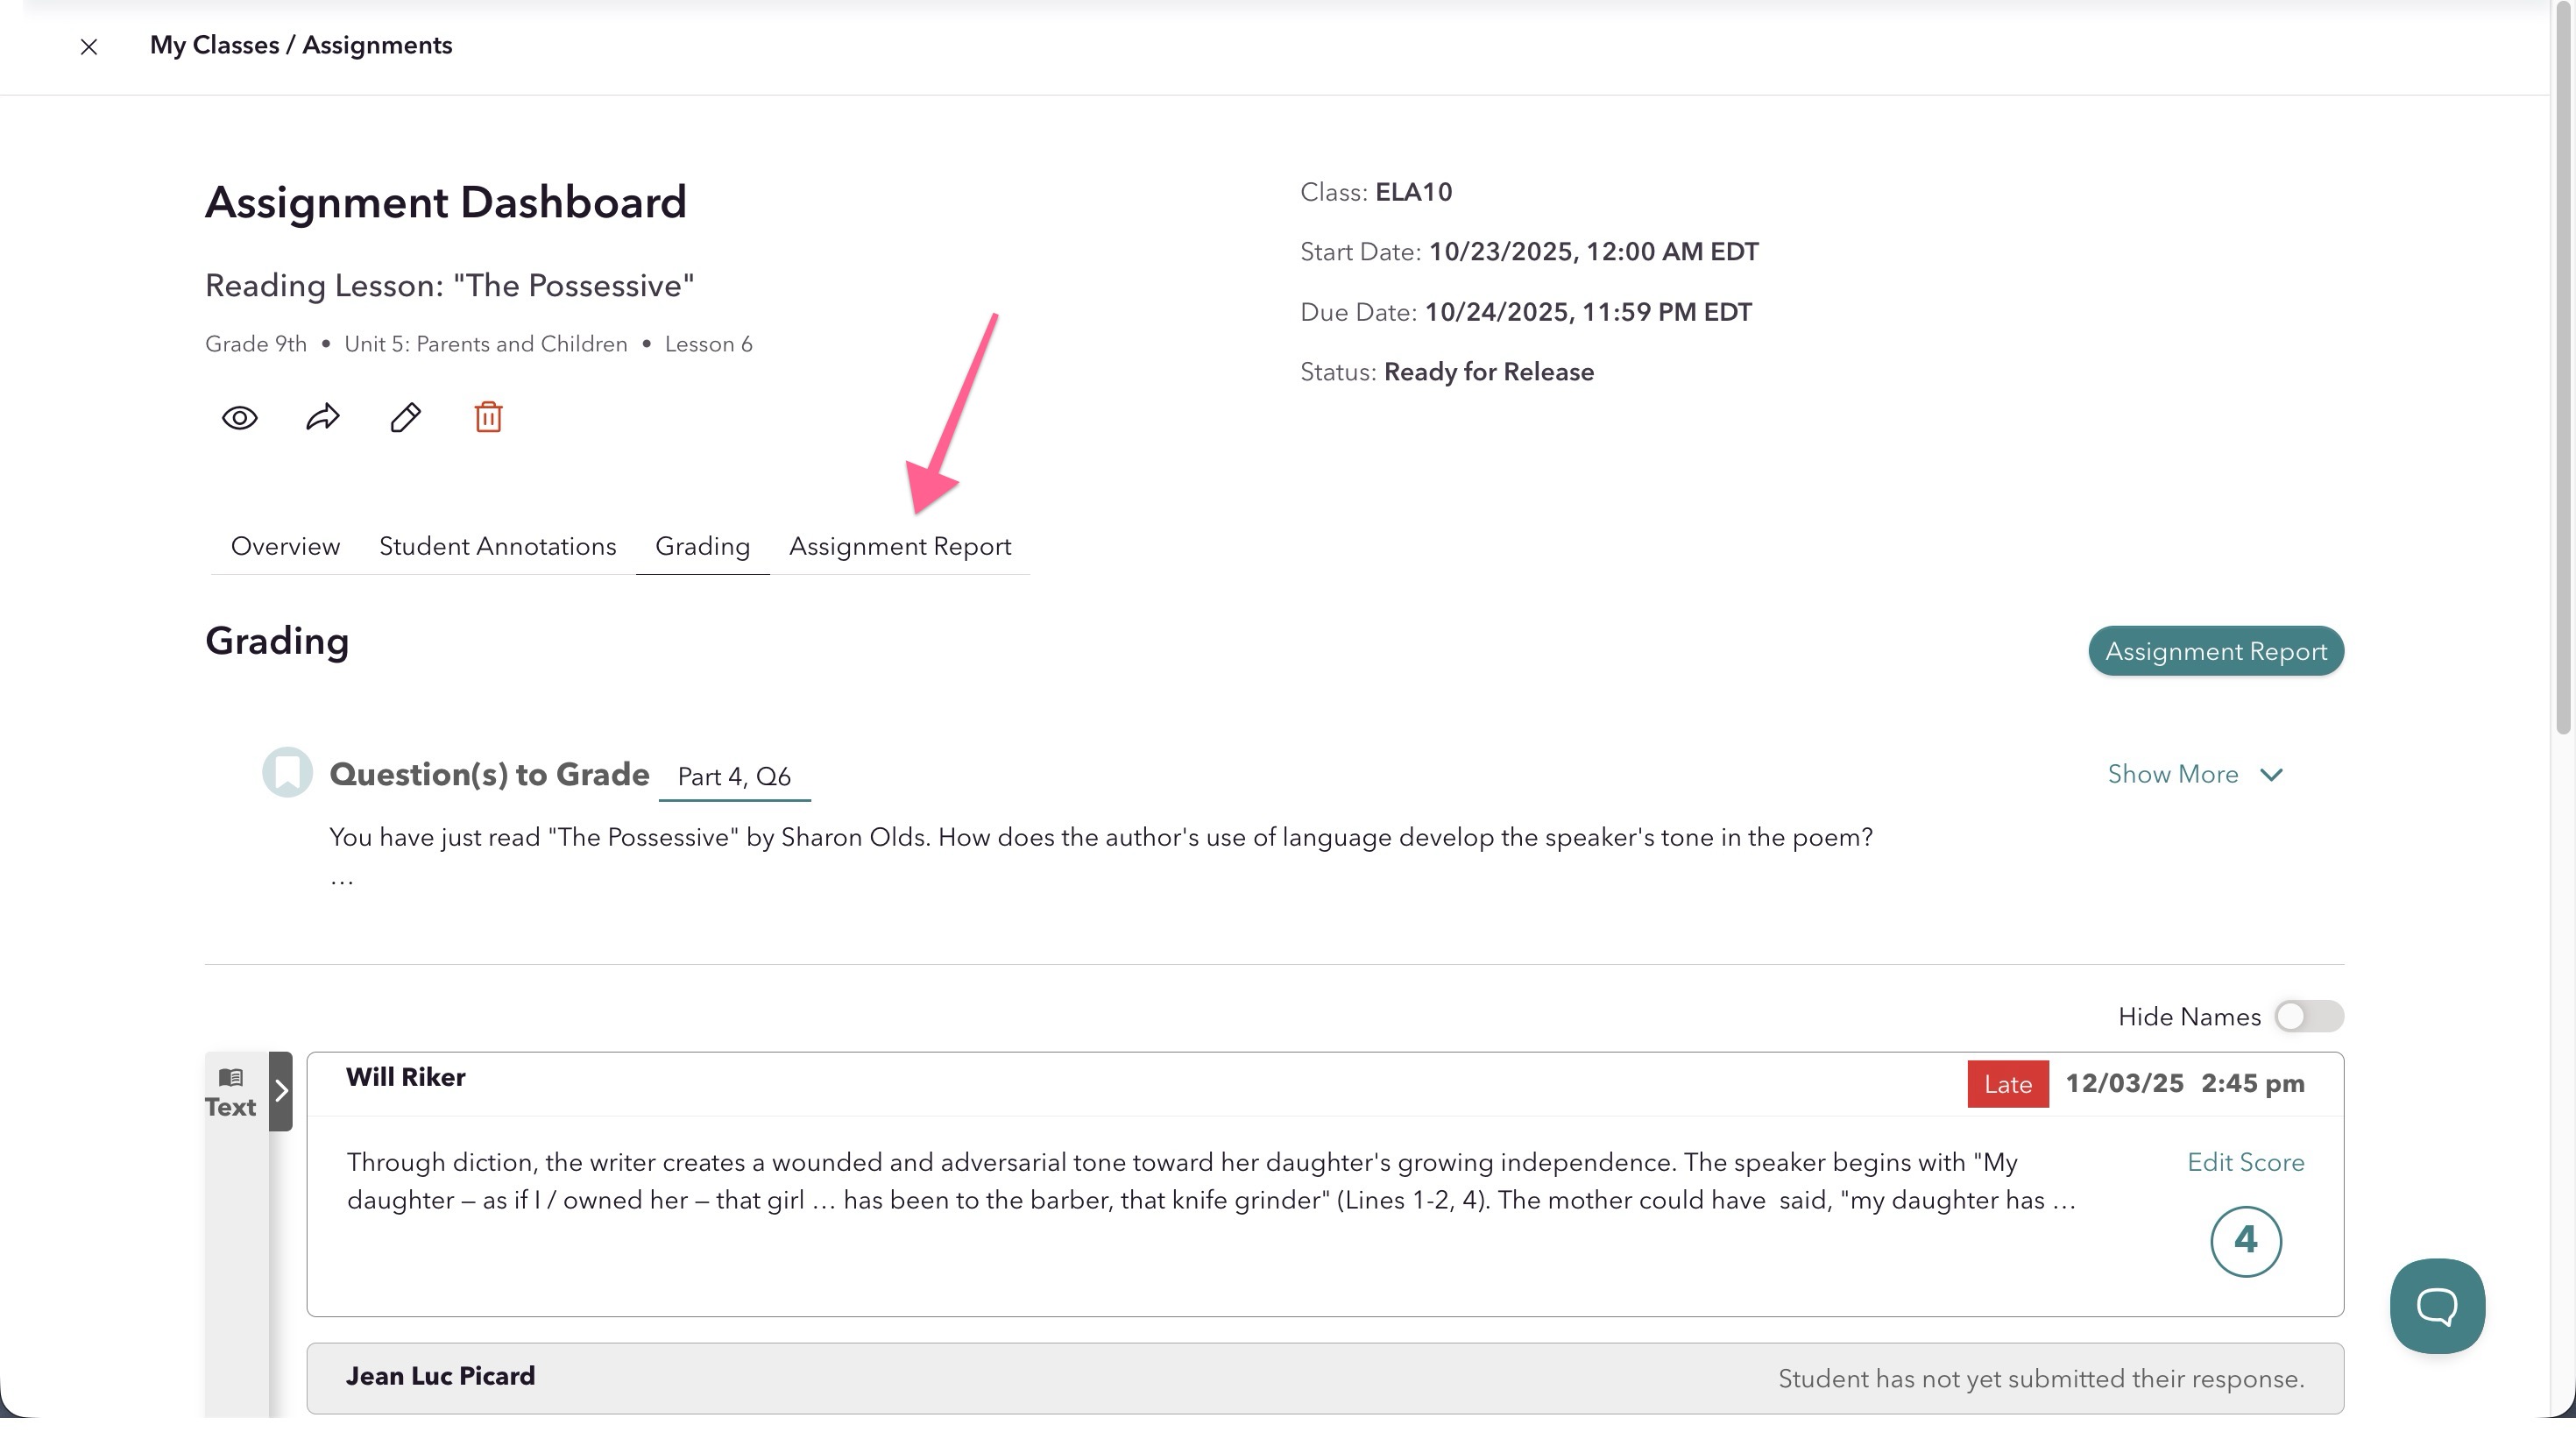This screenshot has width=2576, height=1432.
Task: Switch to the Overview tab
Action: click(x=285, y=546)
